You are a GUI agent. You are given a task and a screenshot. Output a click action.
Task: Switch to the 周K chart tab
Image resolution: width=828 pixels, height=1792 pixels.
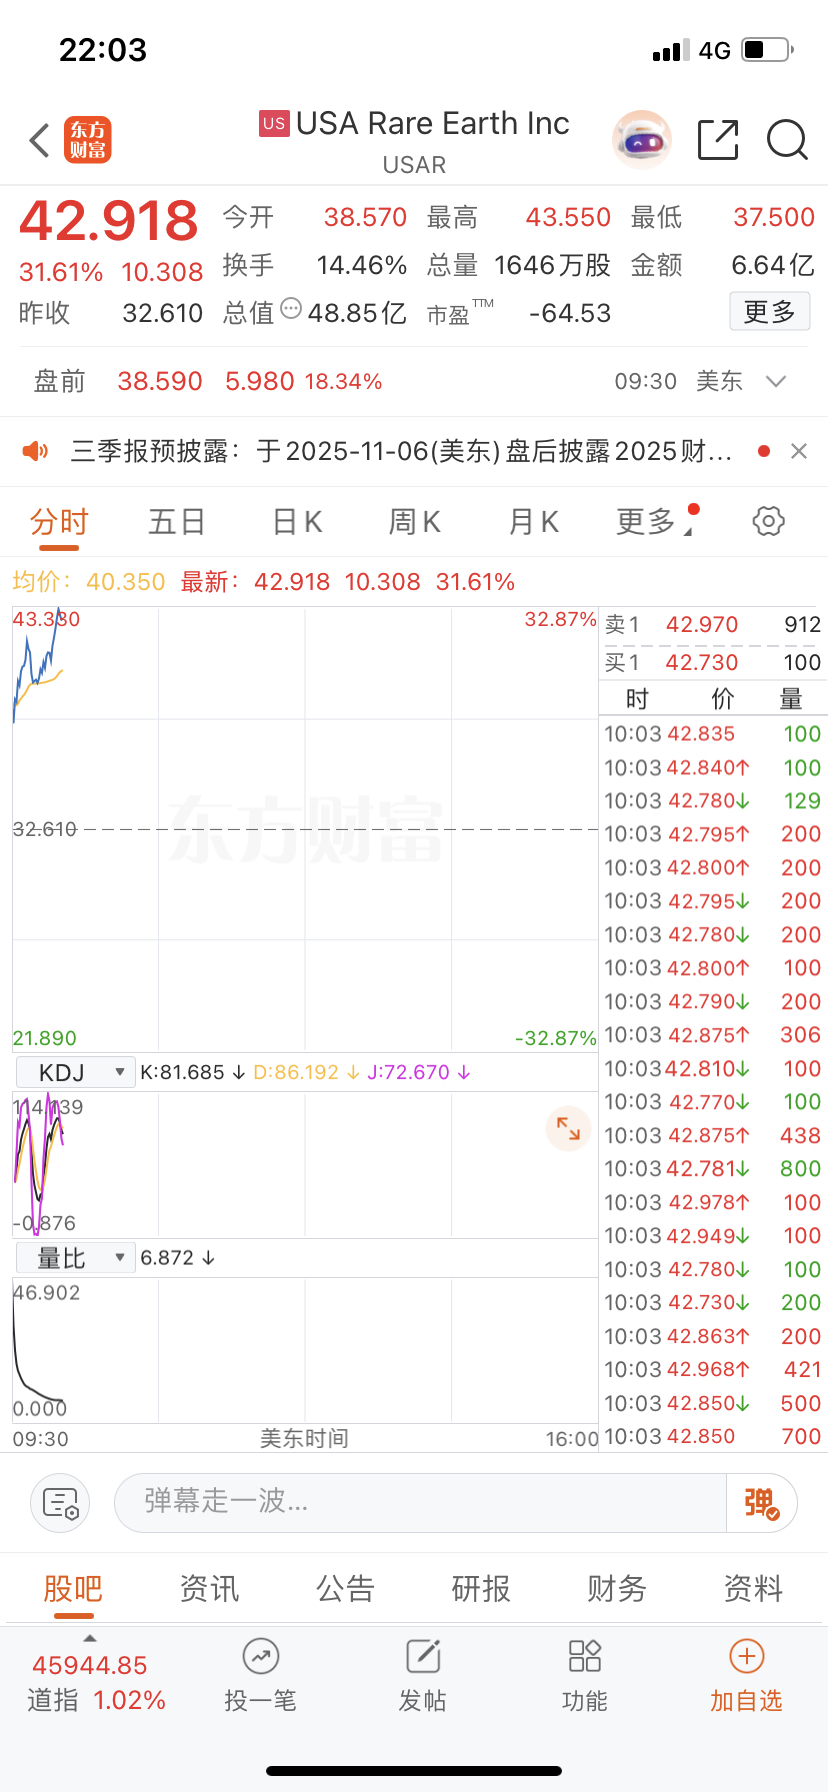tap(415, 521)
